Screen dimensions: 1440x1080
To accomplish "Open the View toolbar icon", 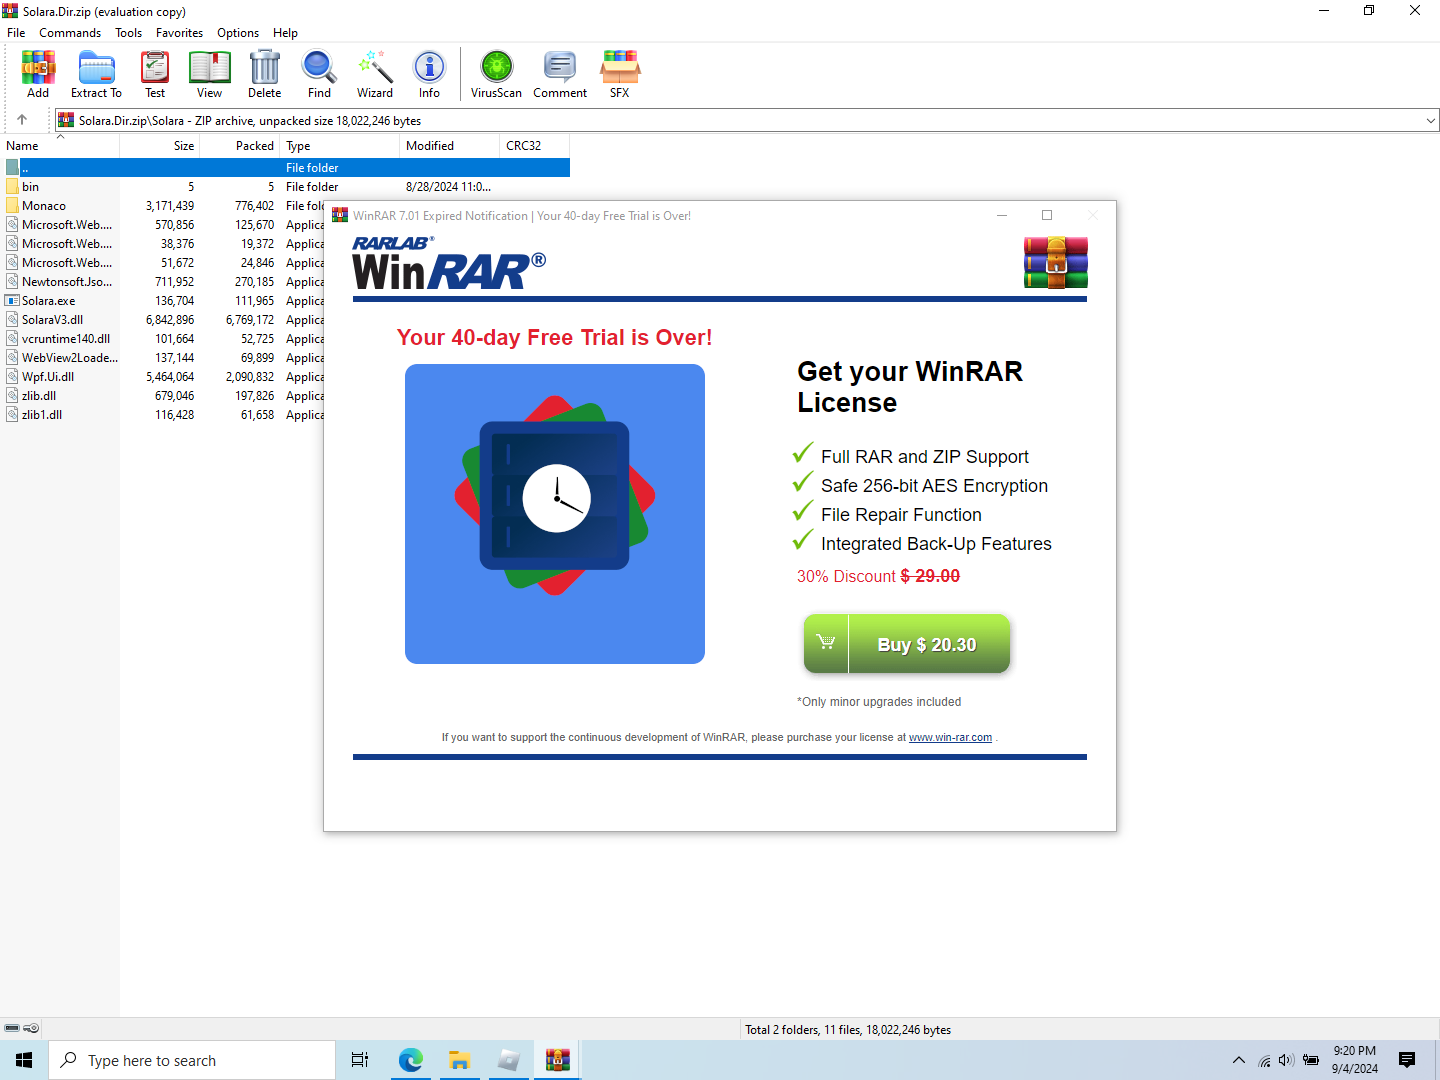I will (210, 74).
